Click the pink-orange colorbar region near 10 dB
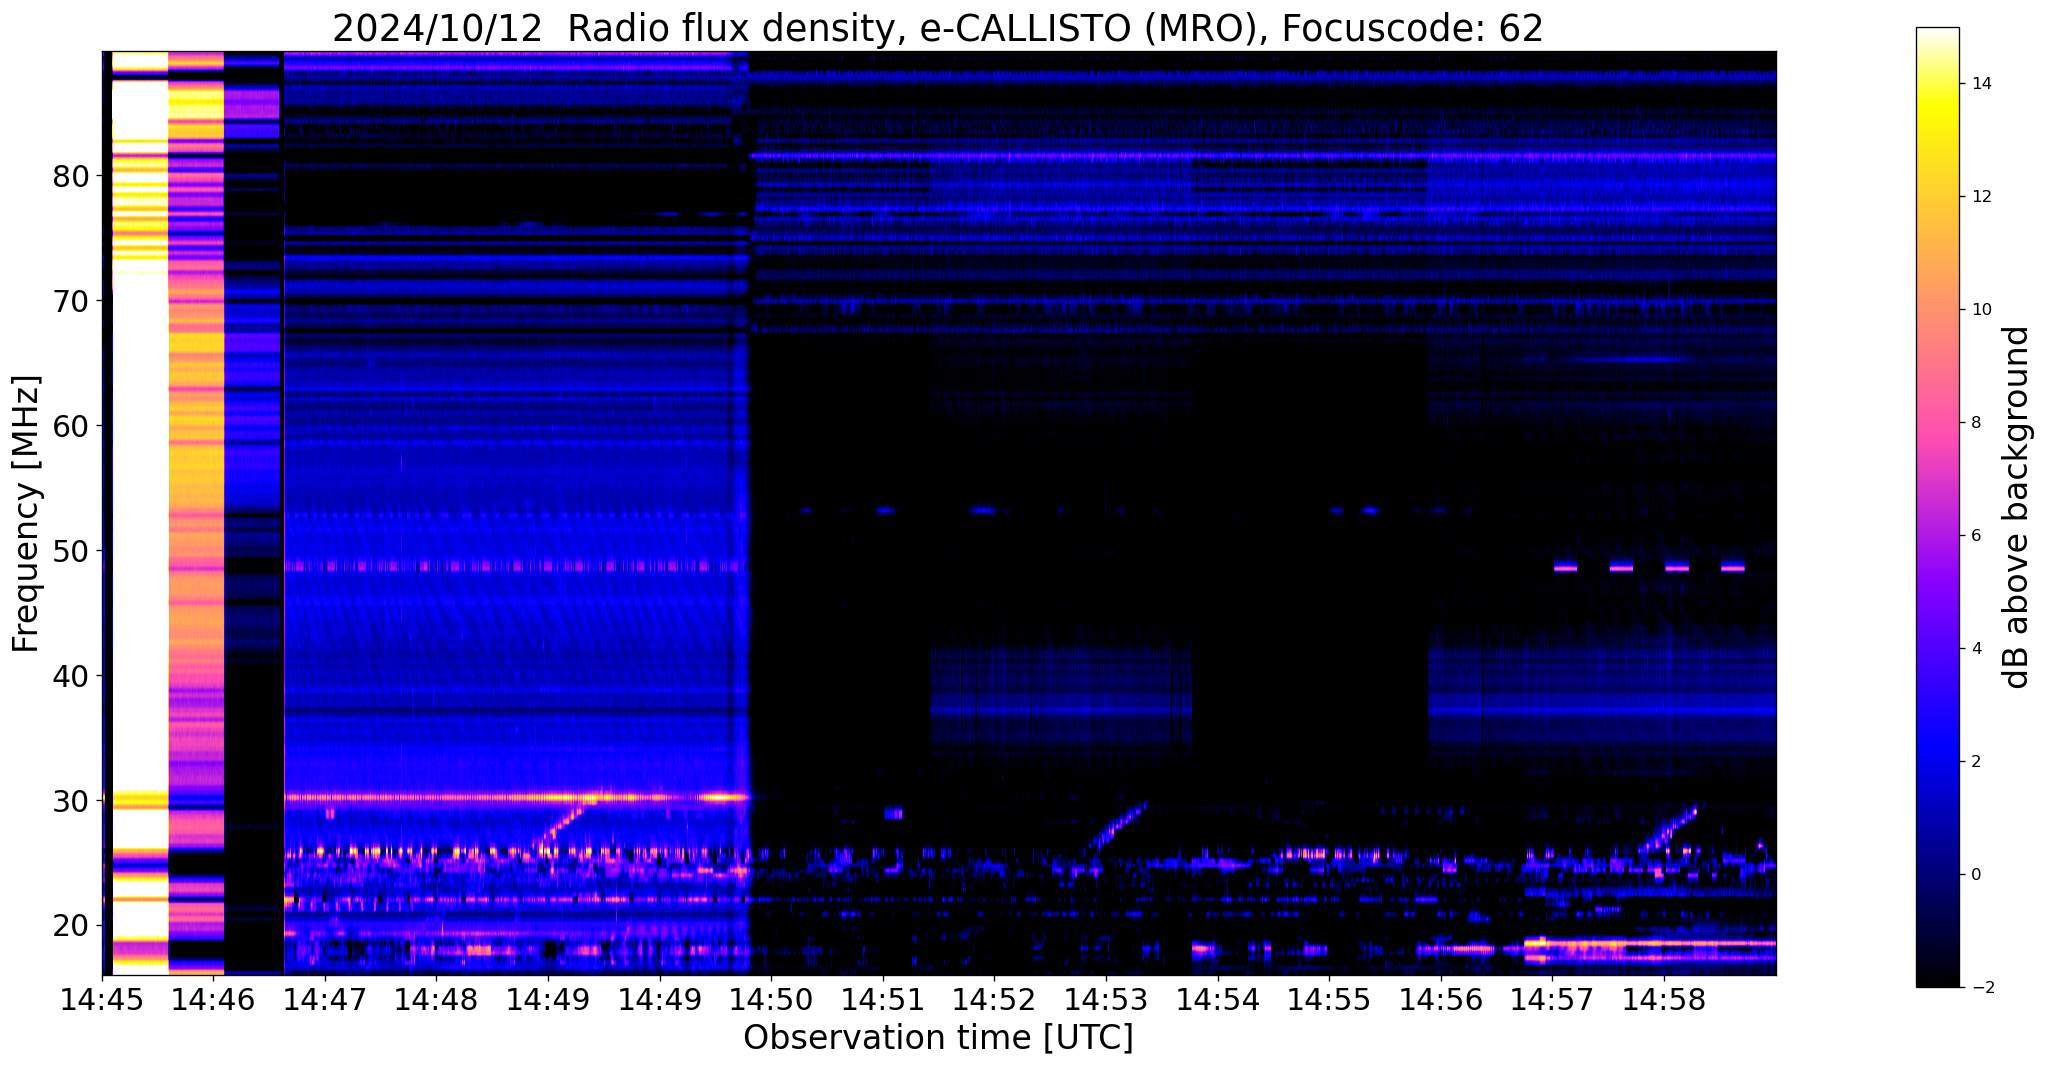The image size is (2047, 1067). pos(1937,310)
